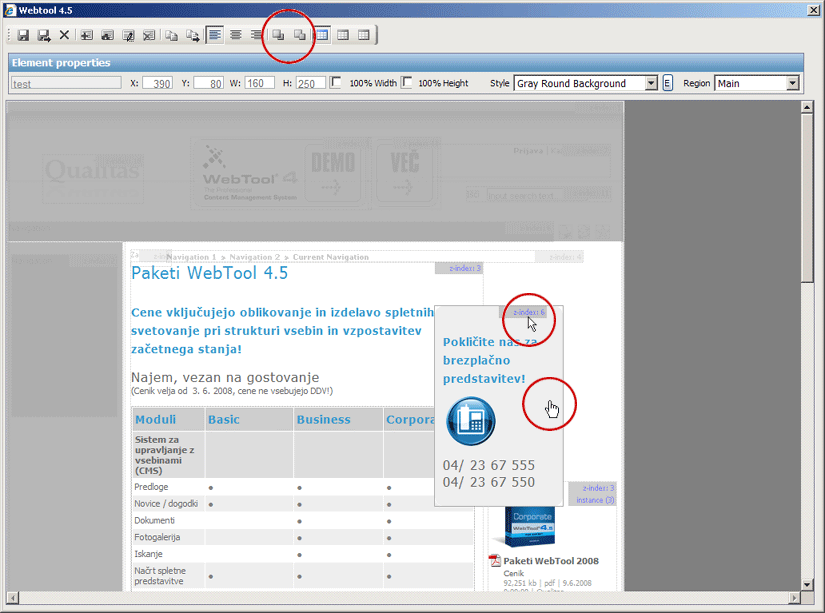825x613 pixels.
Task: Click the W width input field
Action: (x=259, y=84)
